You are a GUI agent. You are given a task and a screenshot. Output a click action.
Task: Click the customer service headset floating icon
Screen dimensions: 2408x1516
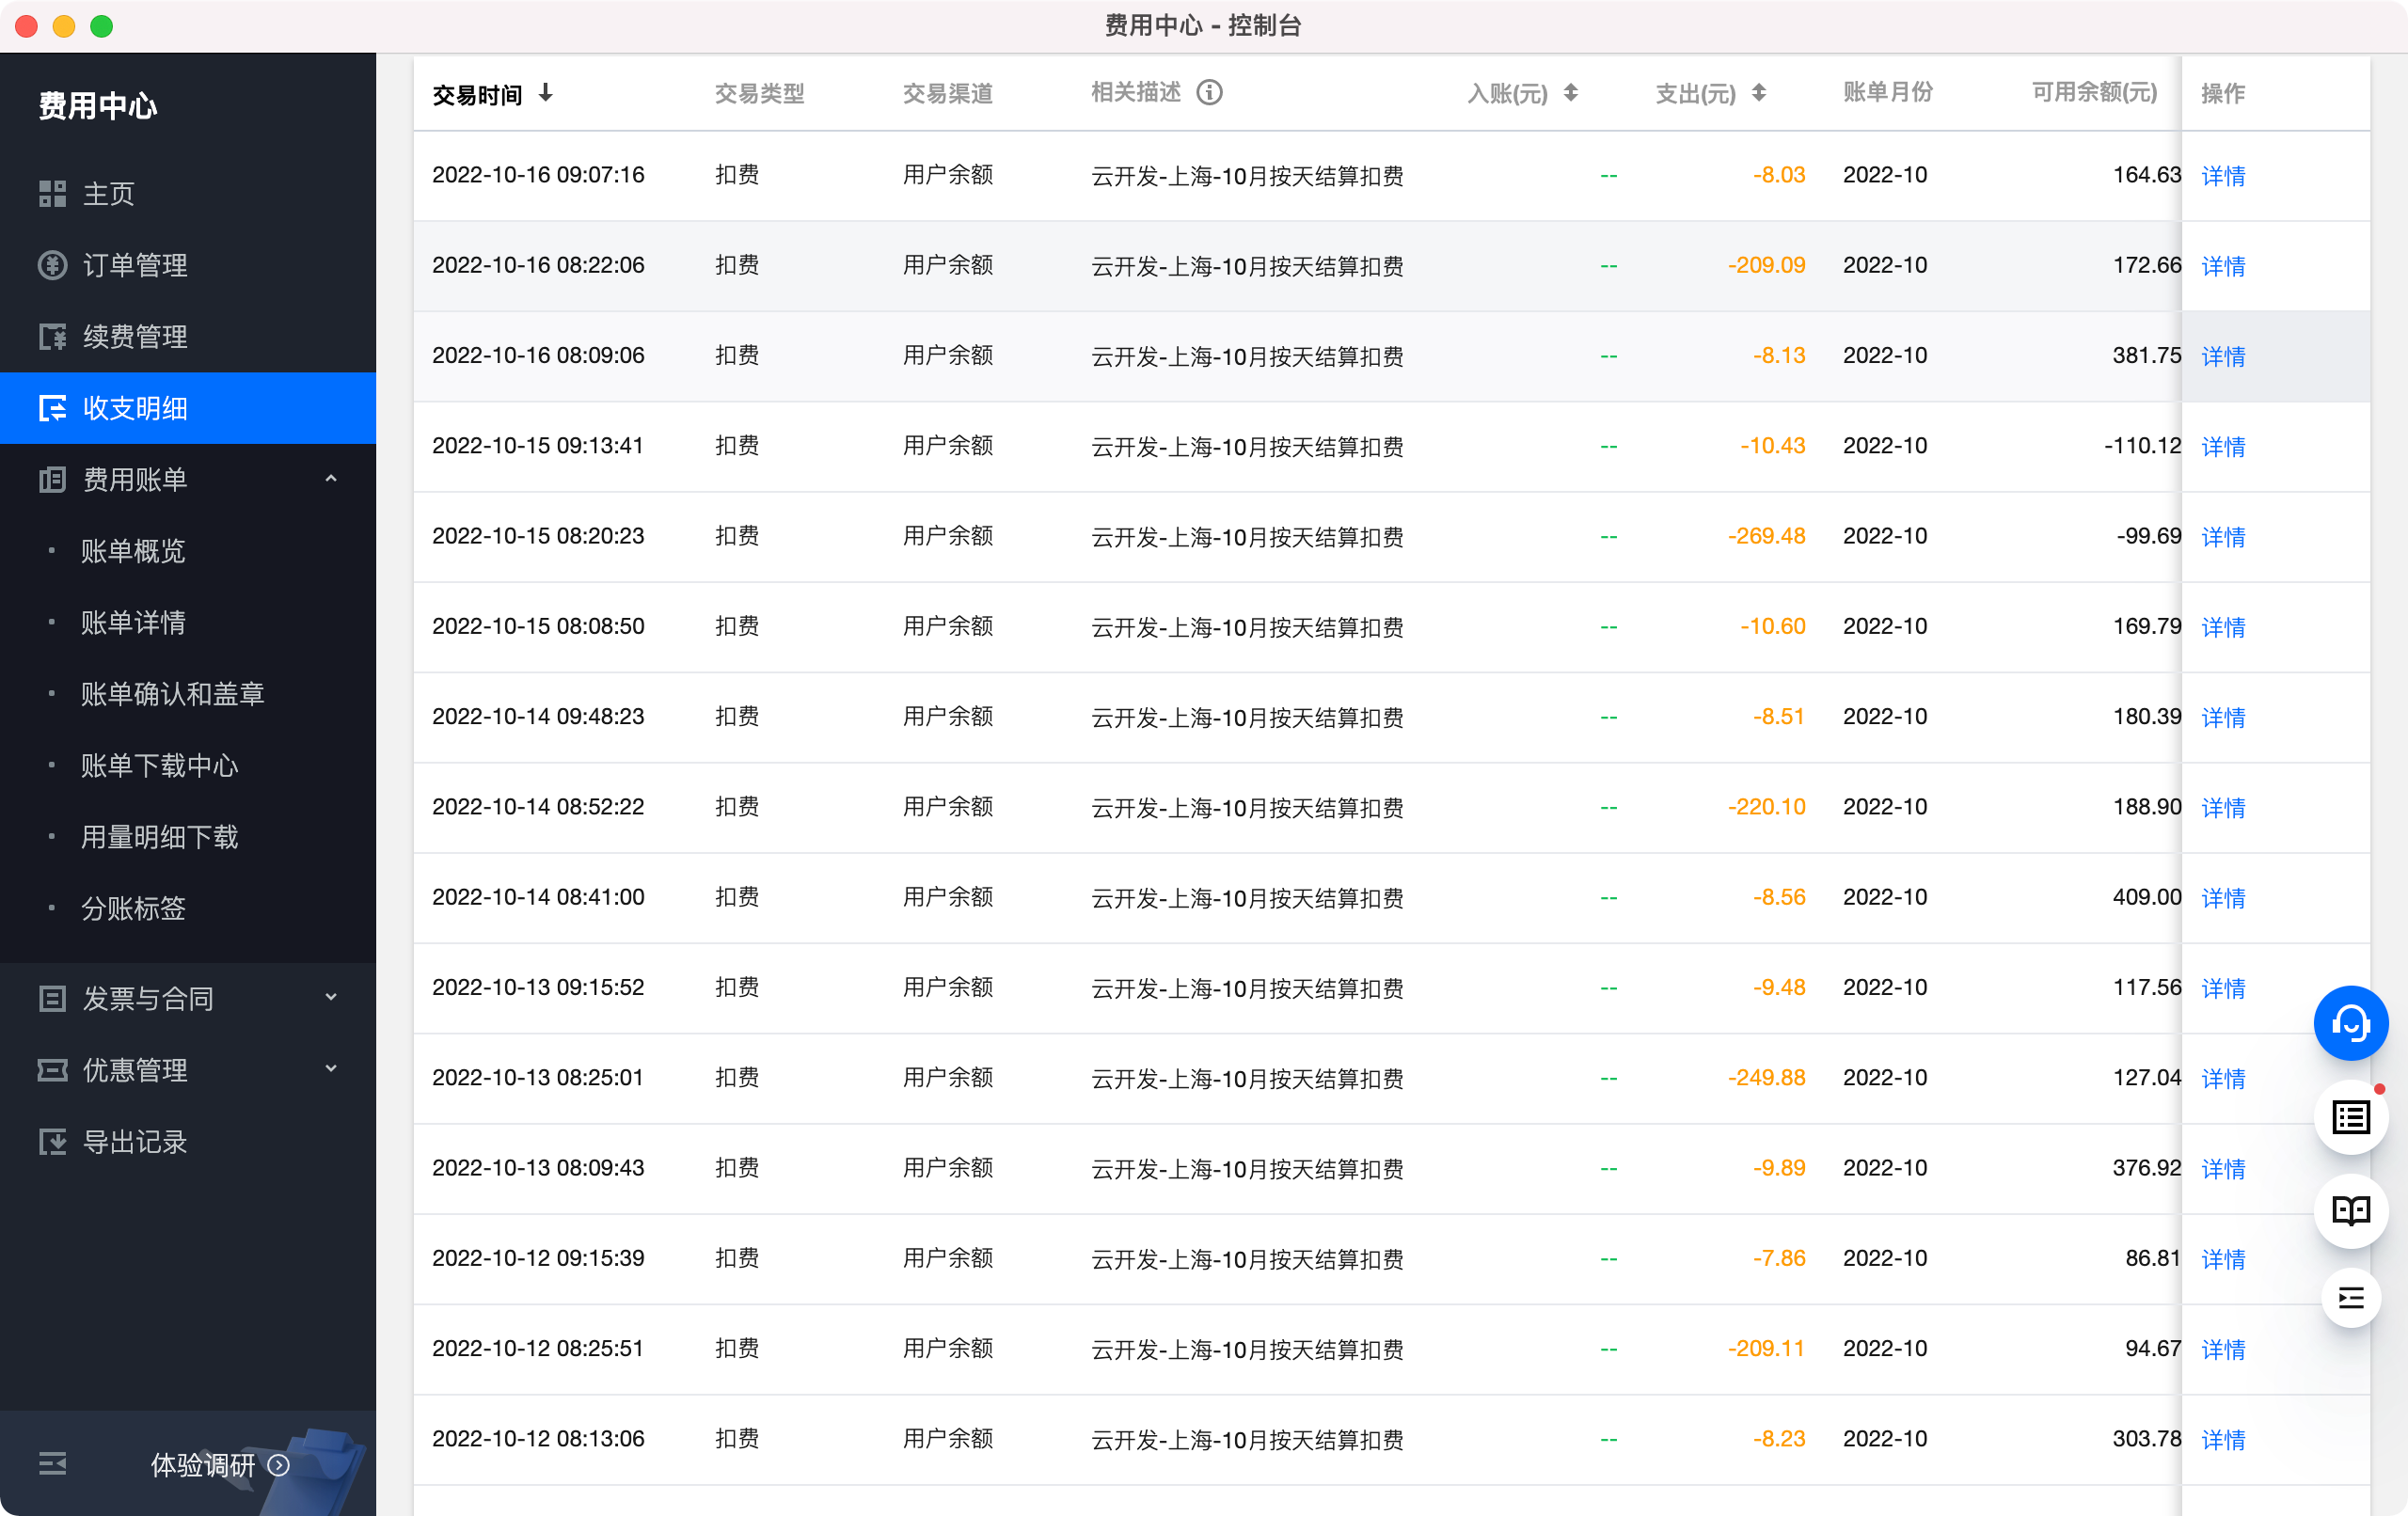[2350, 1023]
